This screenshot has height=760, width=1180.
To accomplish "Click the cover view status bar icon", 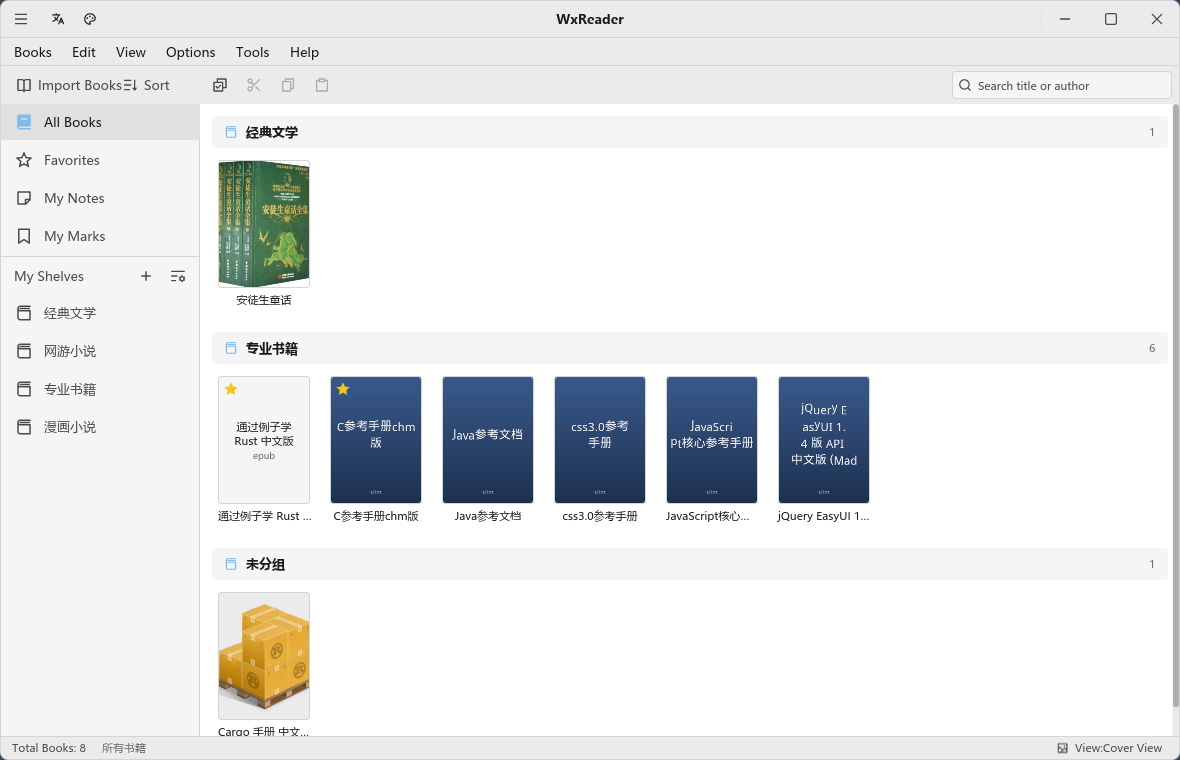I will pos(1063,748).
